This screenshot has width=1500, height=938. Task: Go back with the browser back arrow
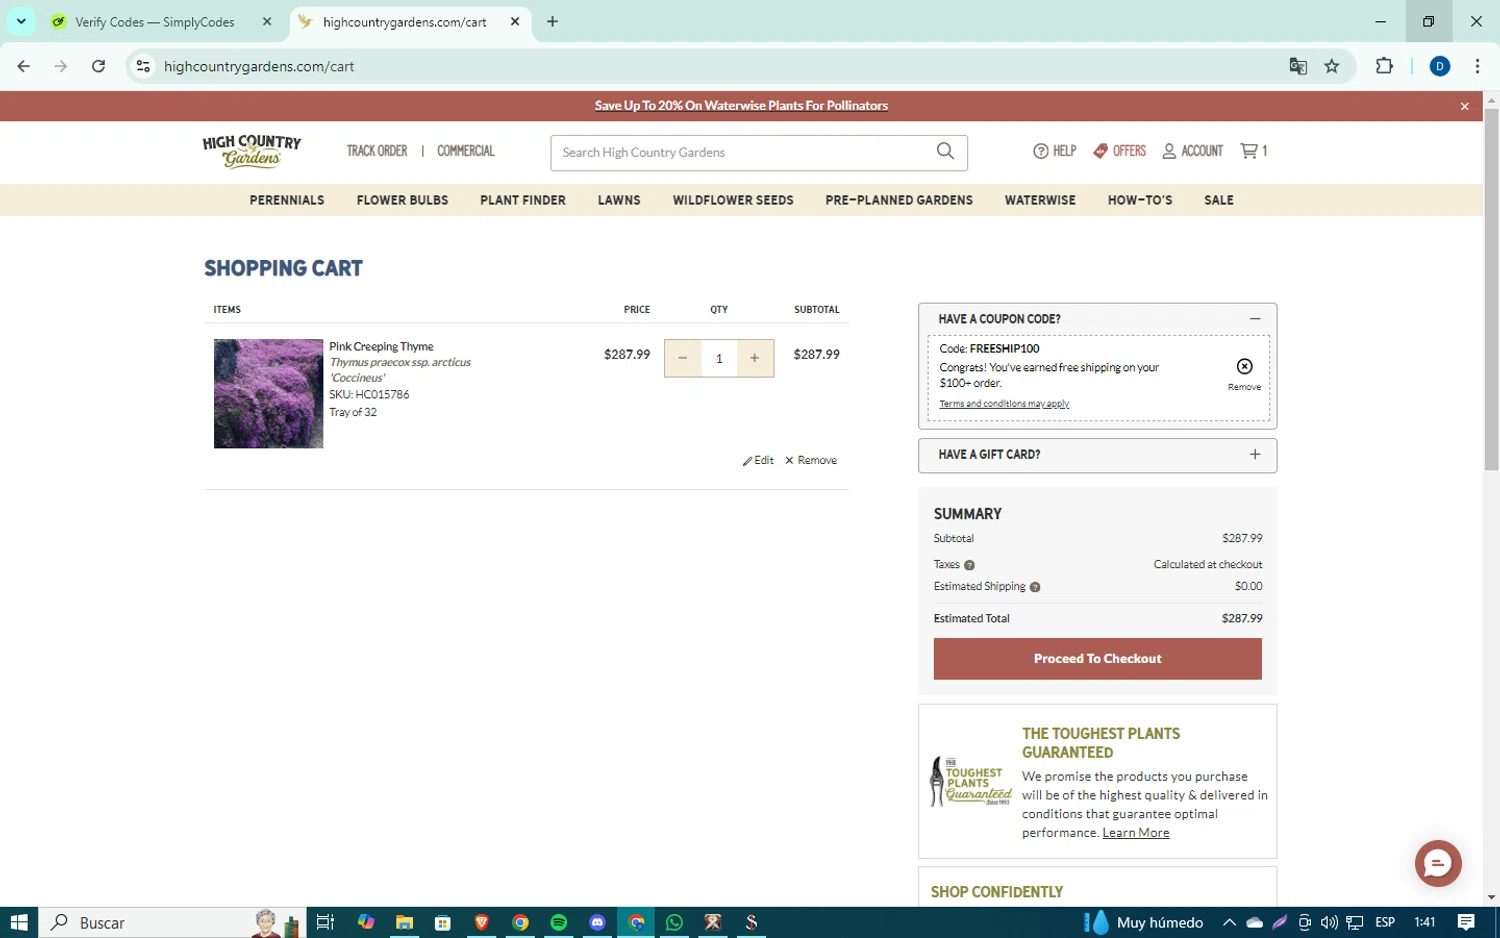[x=23, y=66]
